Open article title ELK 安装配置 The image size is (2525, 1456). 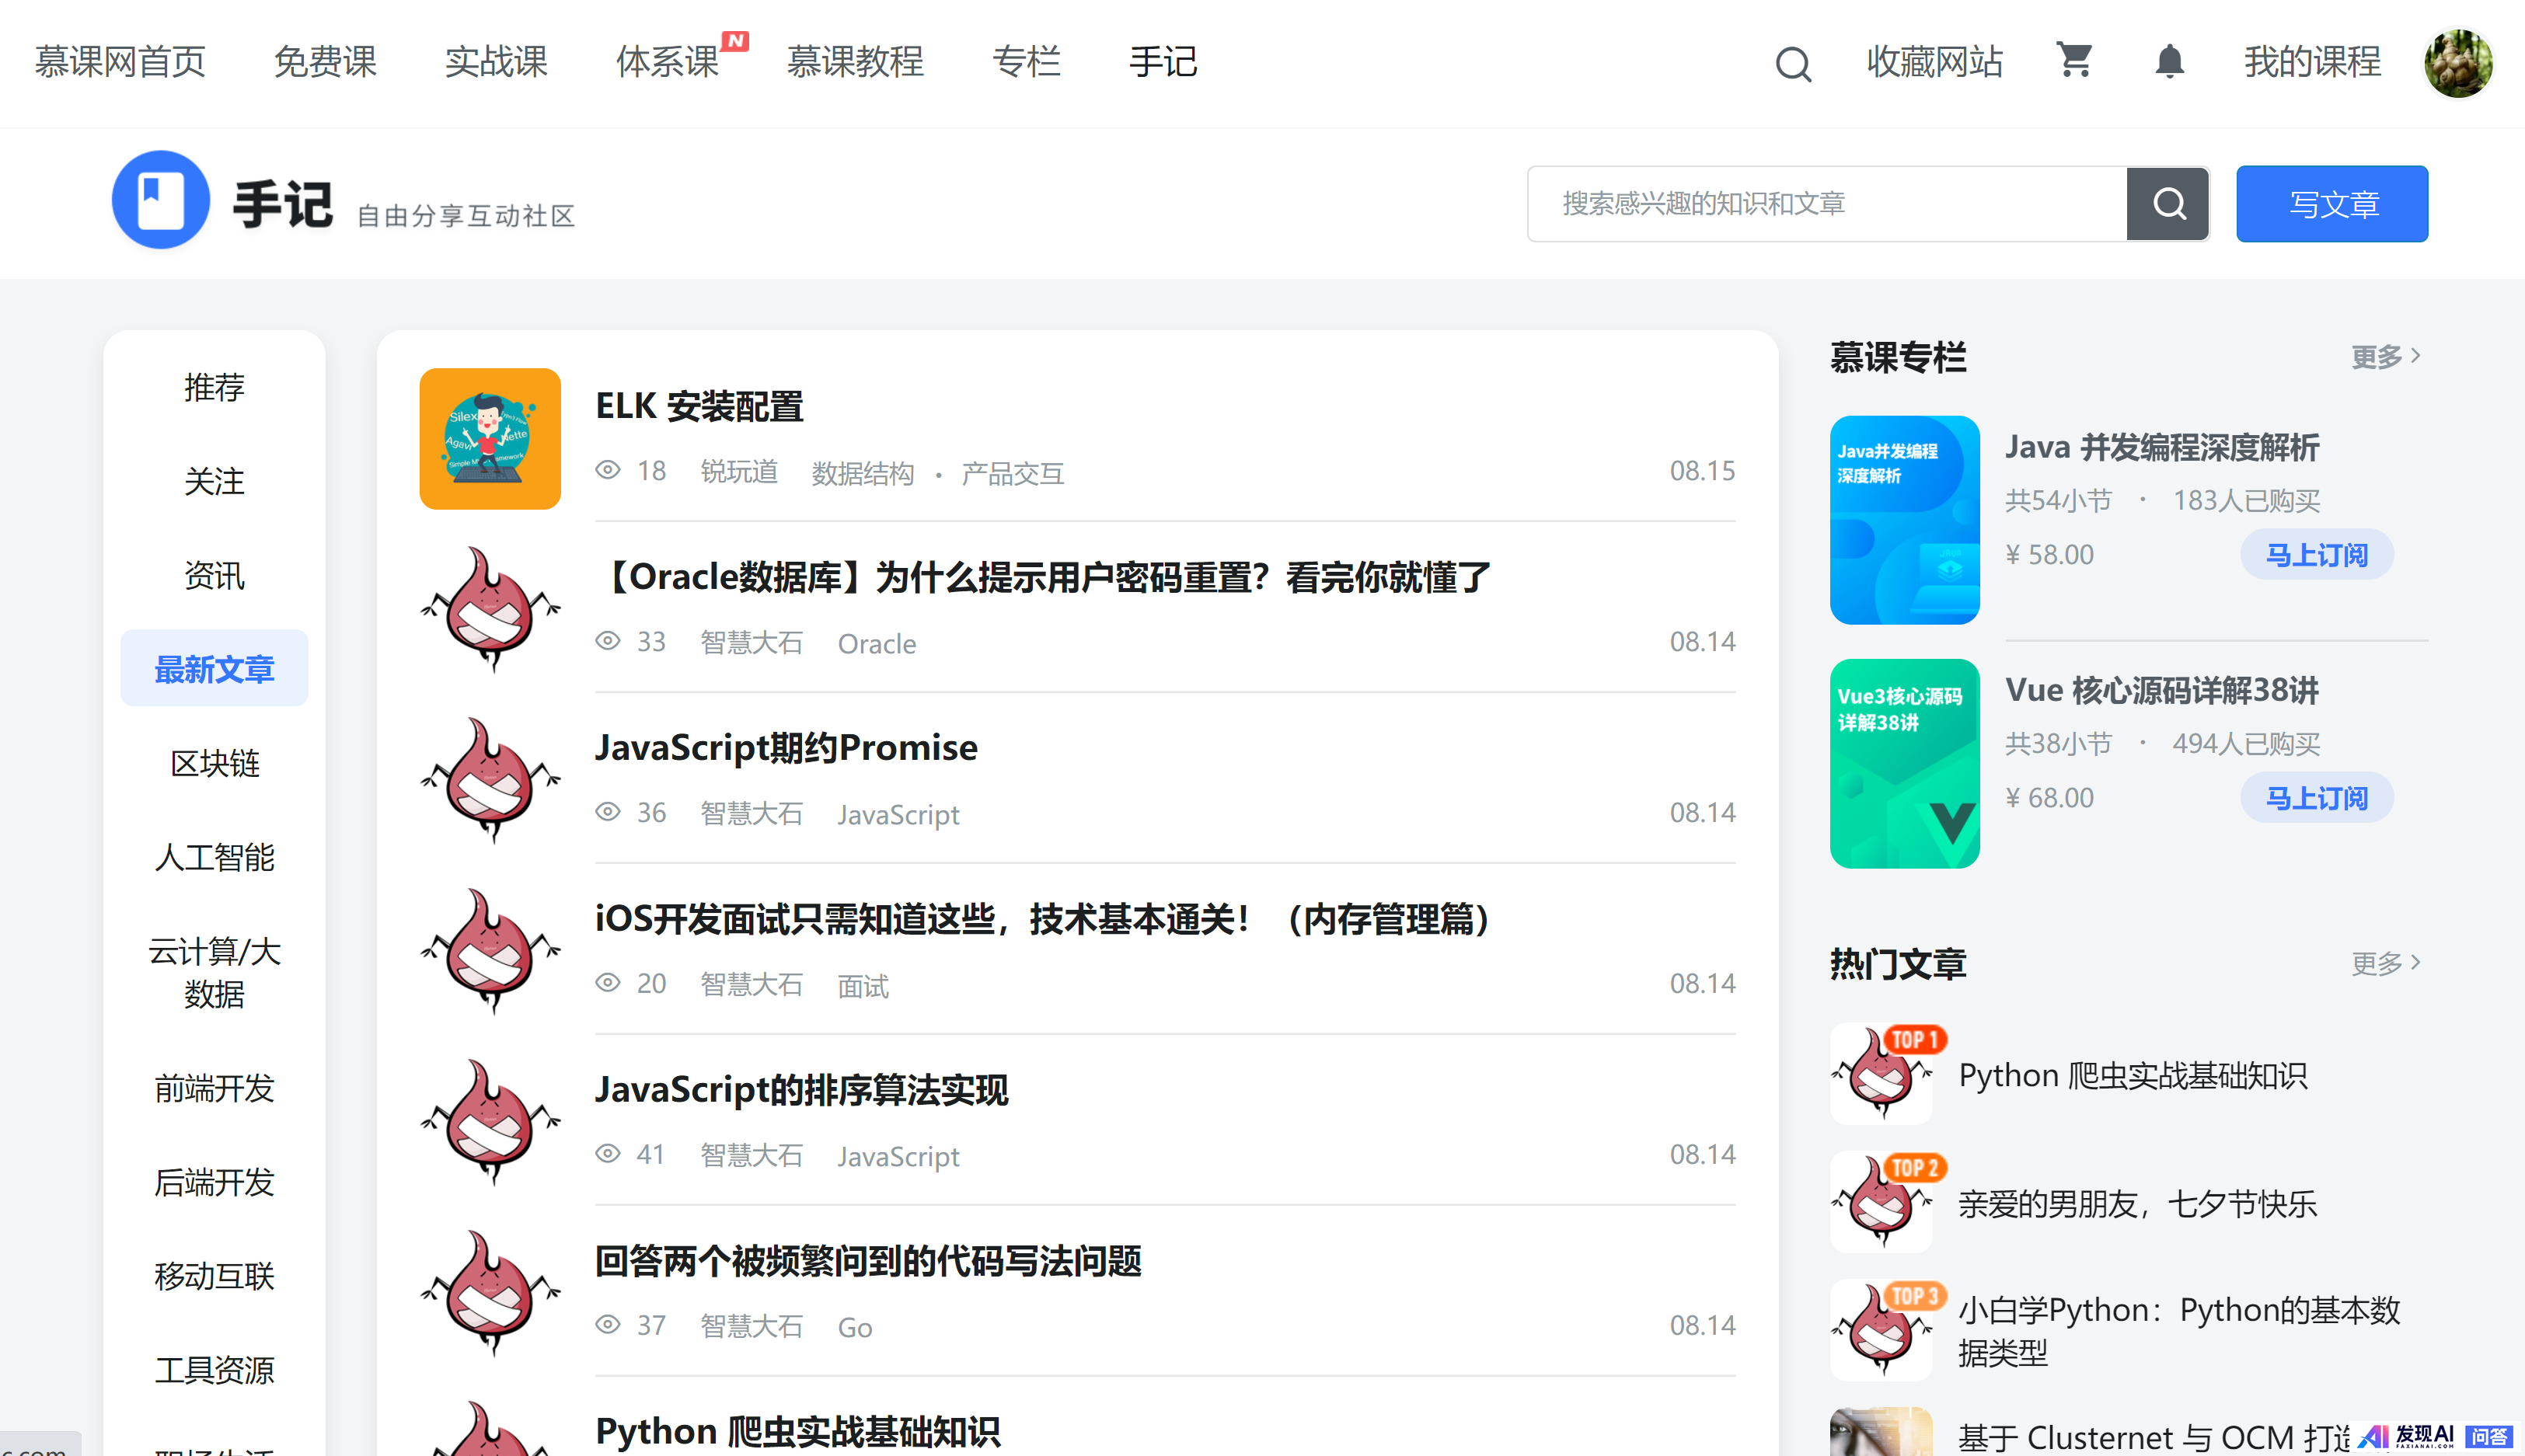pyautogui.click(x=699, y=407)
